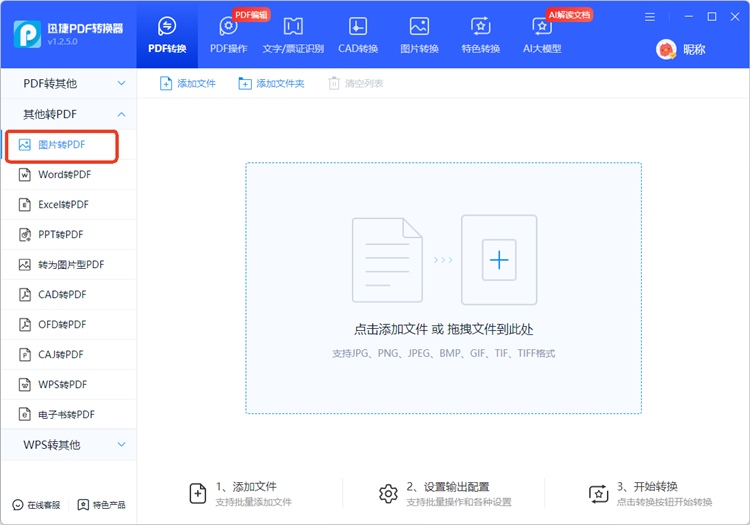Click the OFD转PDF icon
This screenshot has width=750, height=525.
pos(25,325)
